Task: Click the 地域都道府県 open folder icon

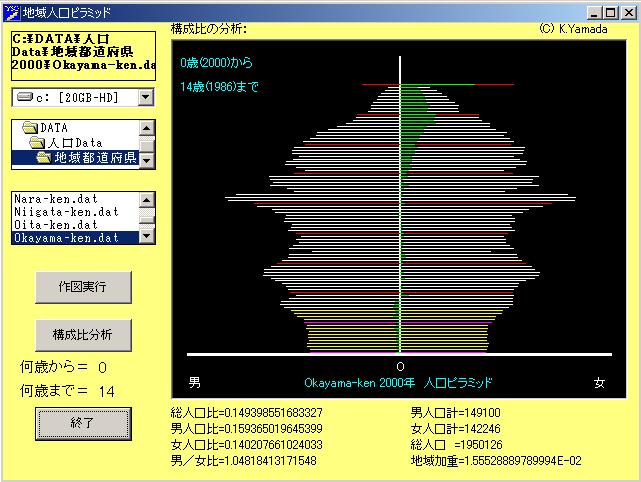Action: (45, 158)
